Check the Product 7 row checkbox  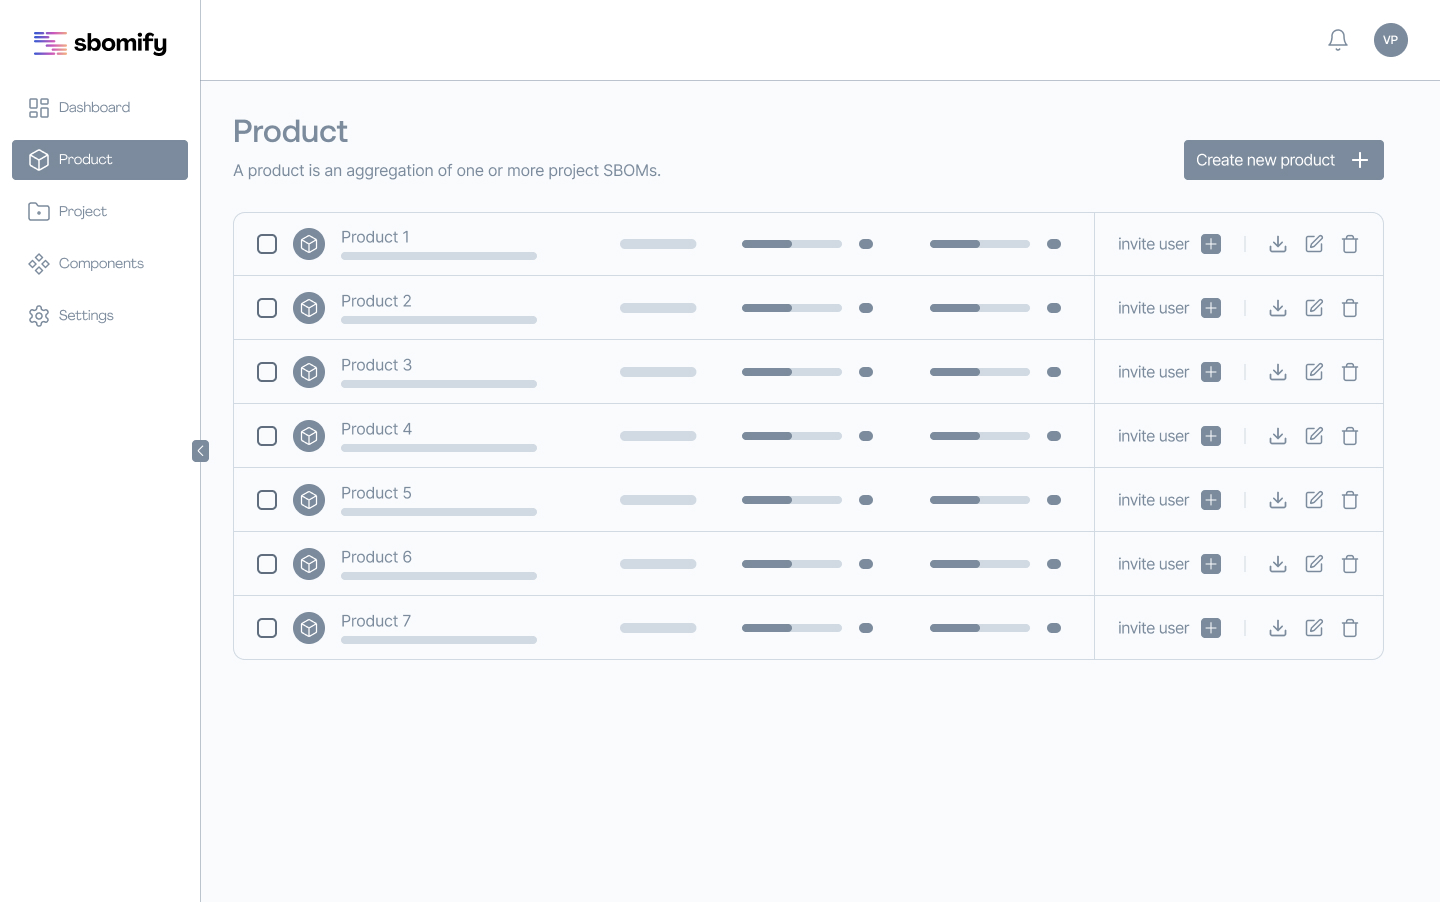267,628
